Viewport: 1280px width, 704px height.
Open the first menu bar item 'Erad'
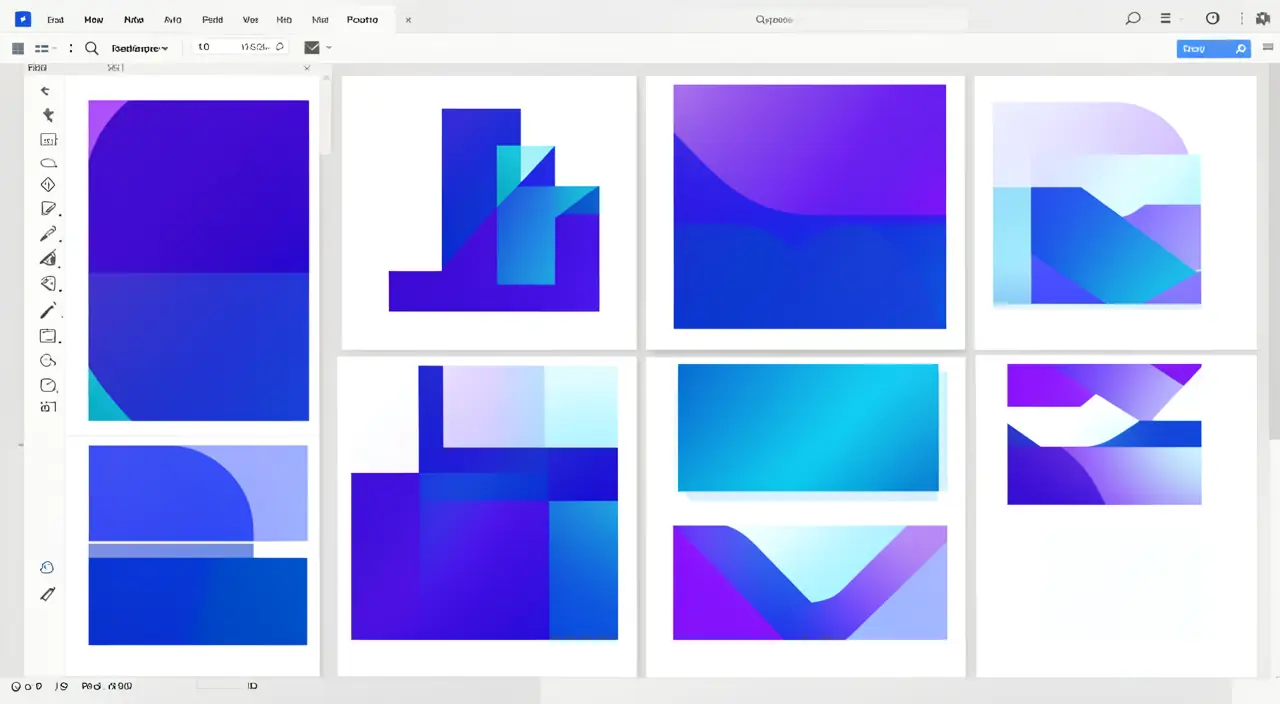[56, 20]
